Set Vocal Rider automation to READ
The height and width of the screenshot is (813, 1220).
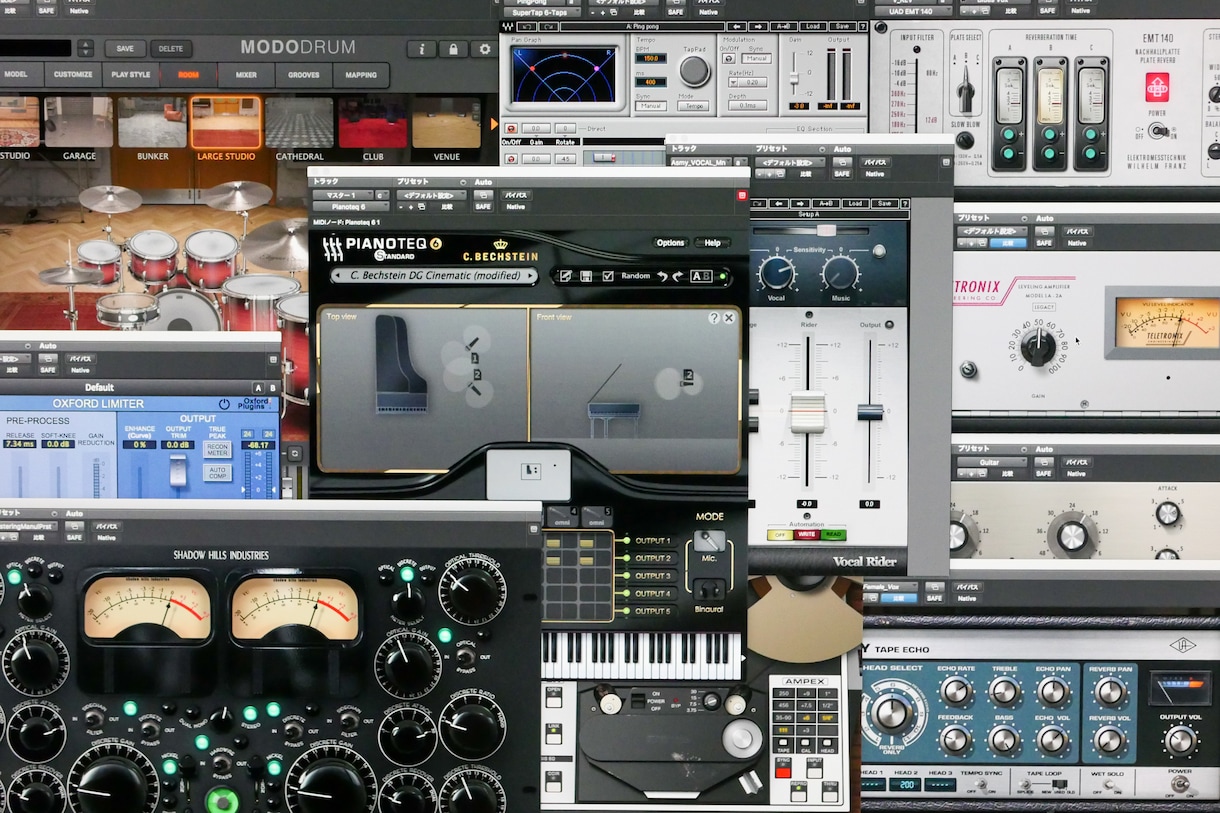click(832, 535)
